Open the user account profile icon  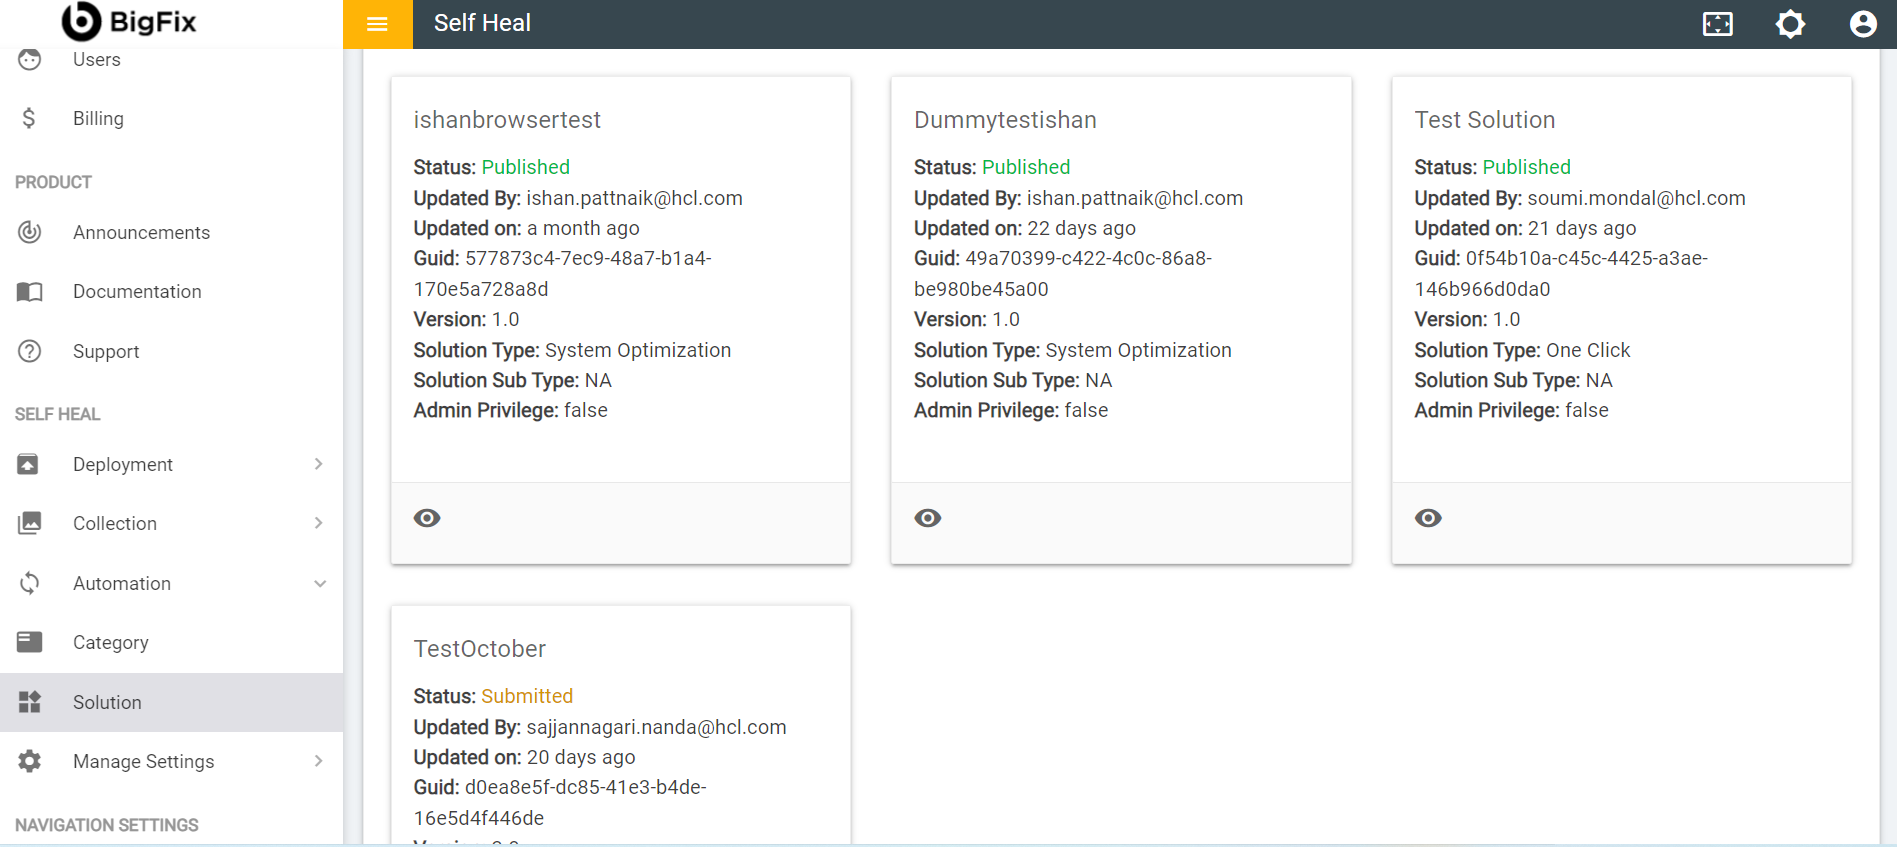pyautogui.click(x=1862, y=24)
